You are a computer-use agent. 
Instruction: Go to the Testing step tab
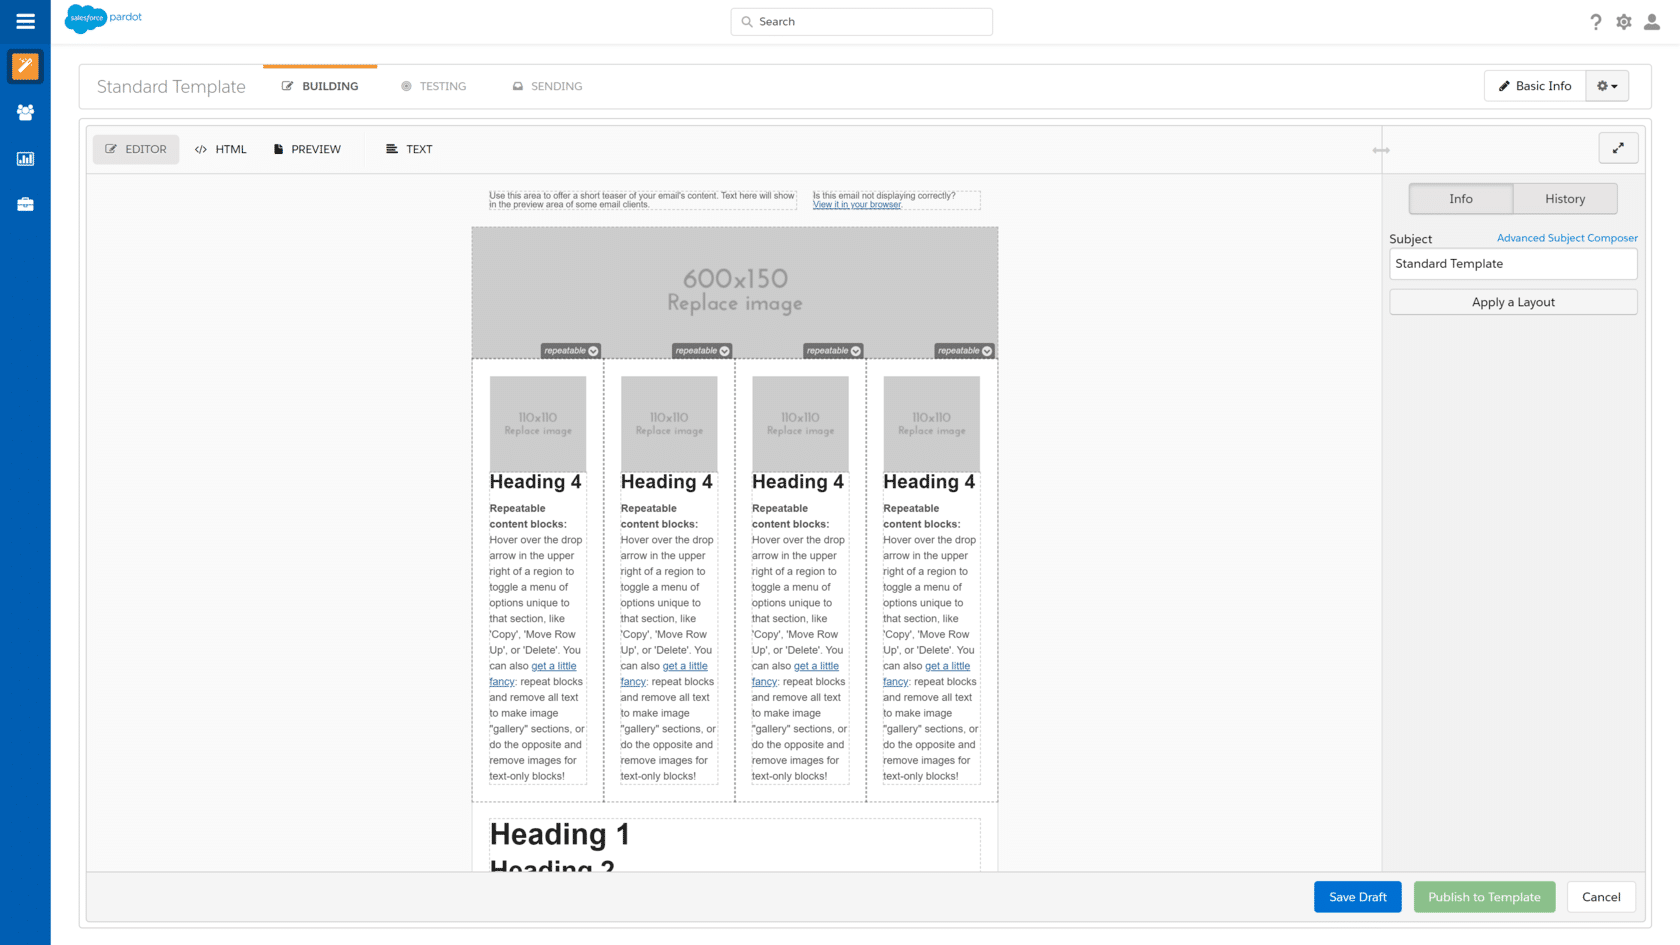pos(434,86)
